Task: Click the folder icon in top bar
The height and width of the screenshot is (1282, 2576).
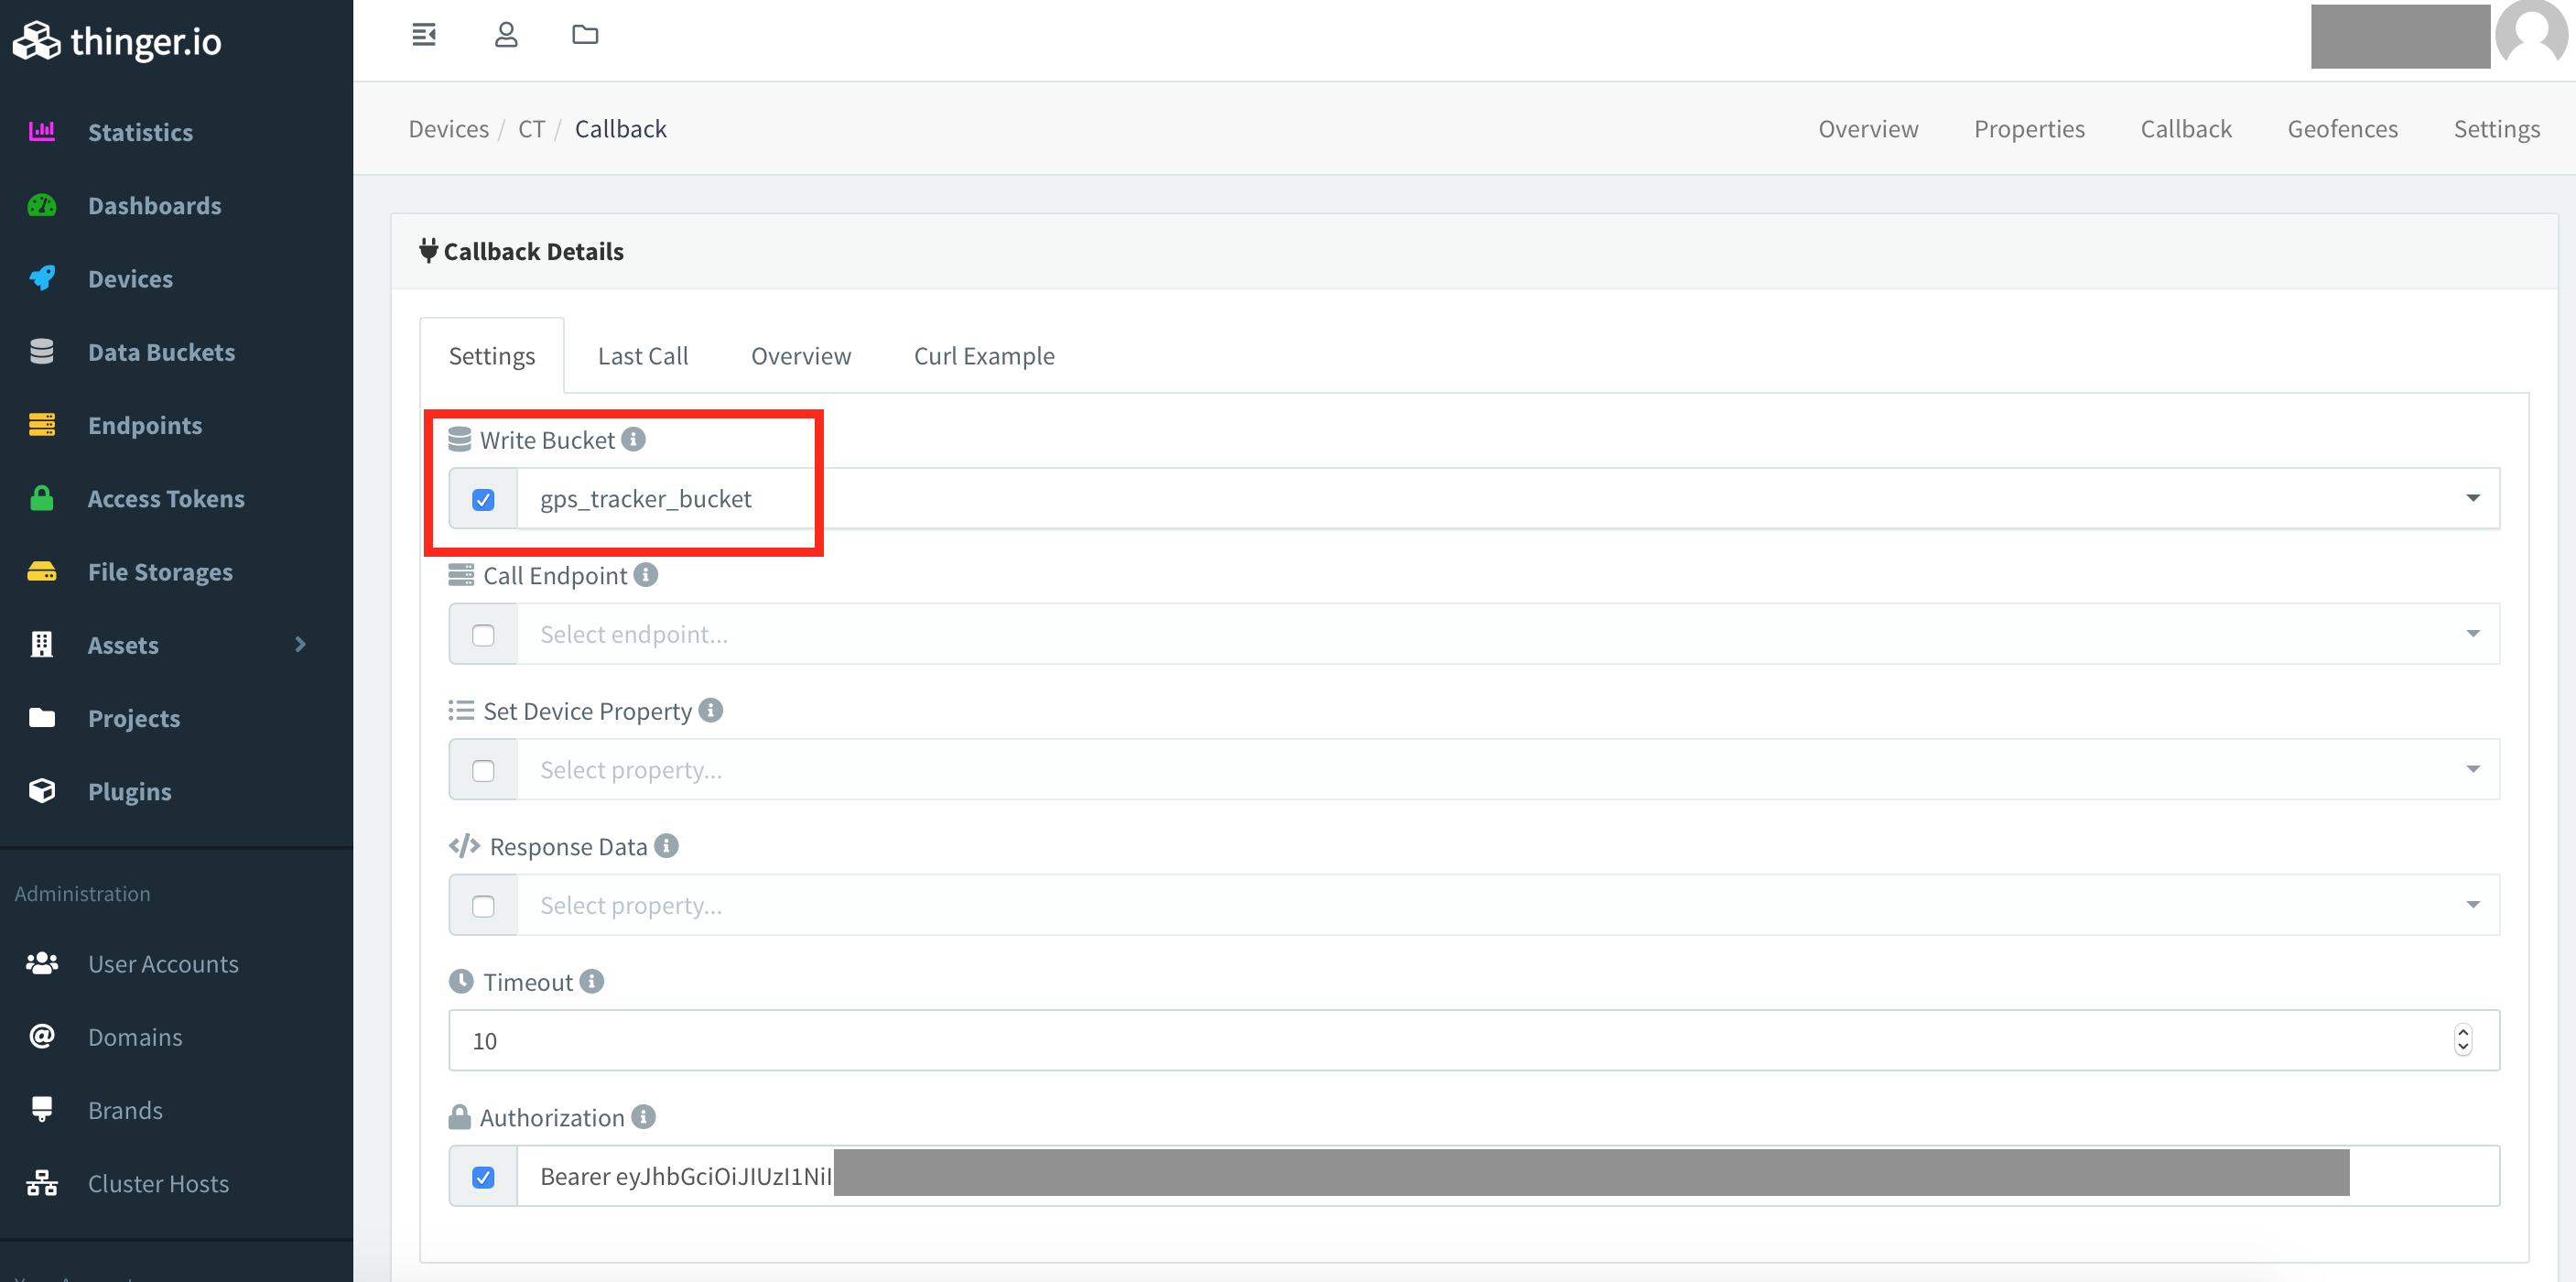Action: [x=585, y=35]
